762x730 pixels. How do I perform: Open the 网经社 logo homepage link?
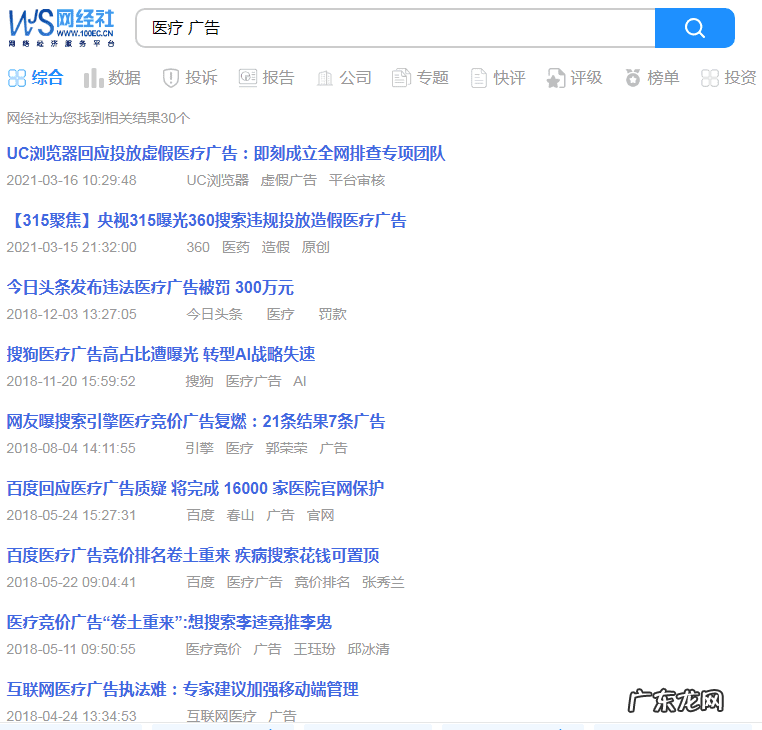tap(62, 28)
